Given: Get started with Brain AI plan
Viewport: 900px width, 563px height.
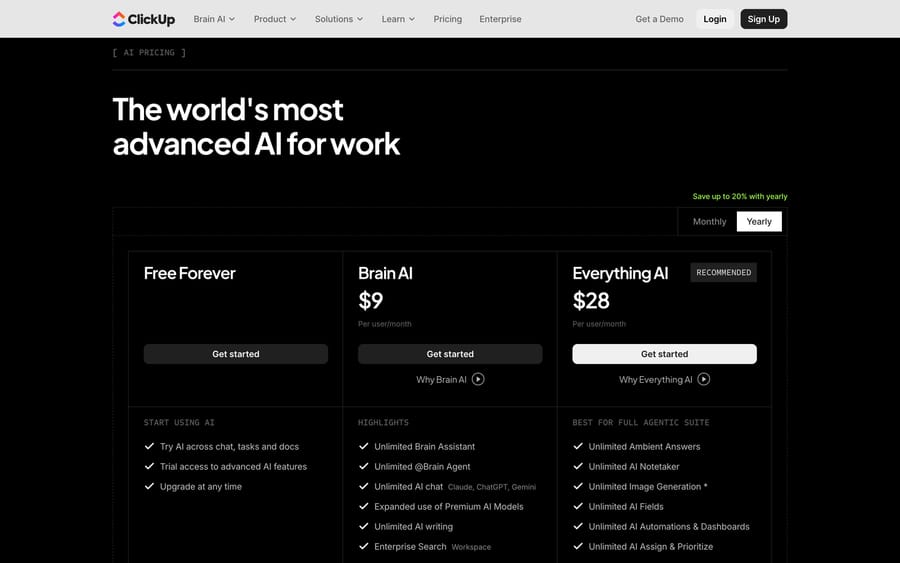Looking at the screenshot, I should [x=450, y=354].
